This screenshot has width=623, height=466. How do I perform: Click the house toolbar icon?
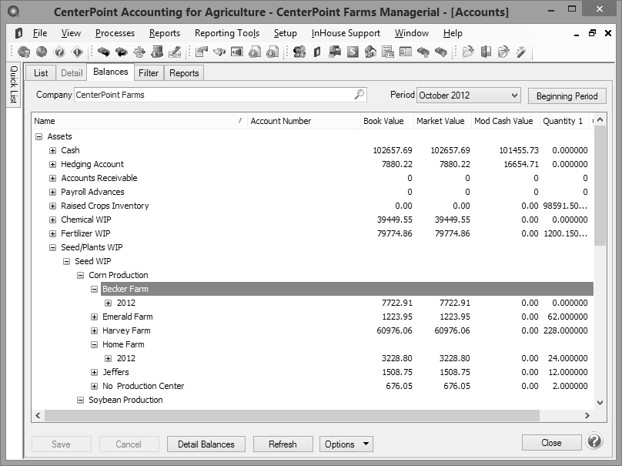point(370,52)
